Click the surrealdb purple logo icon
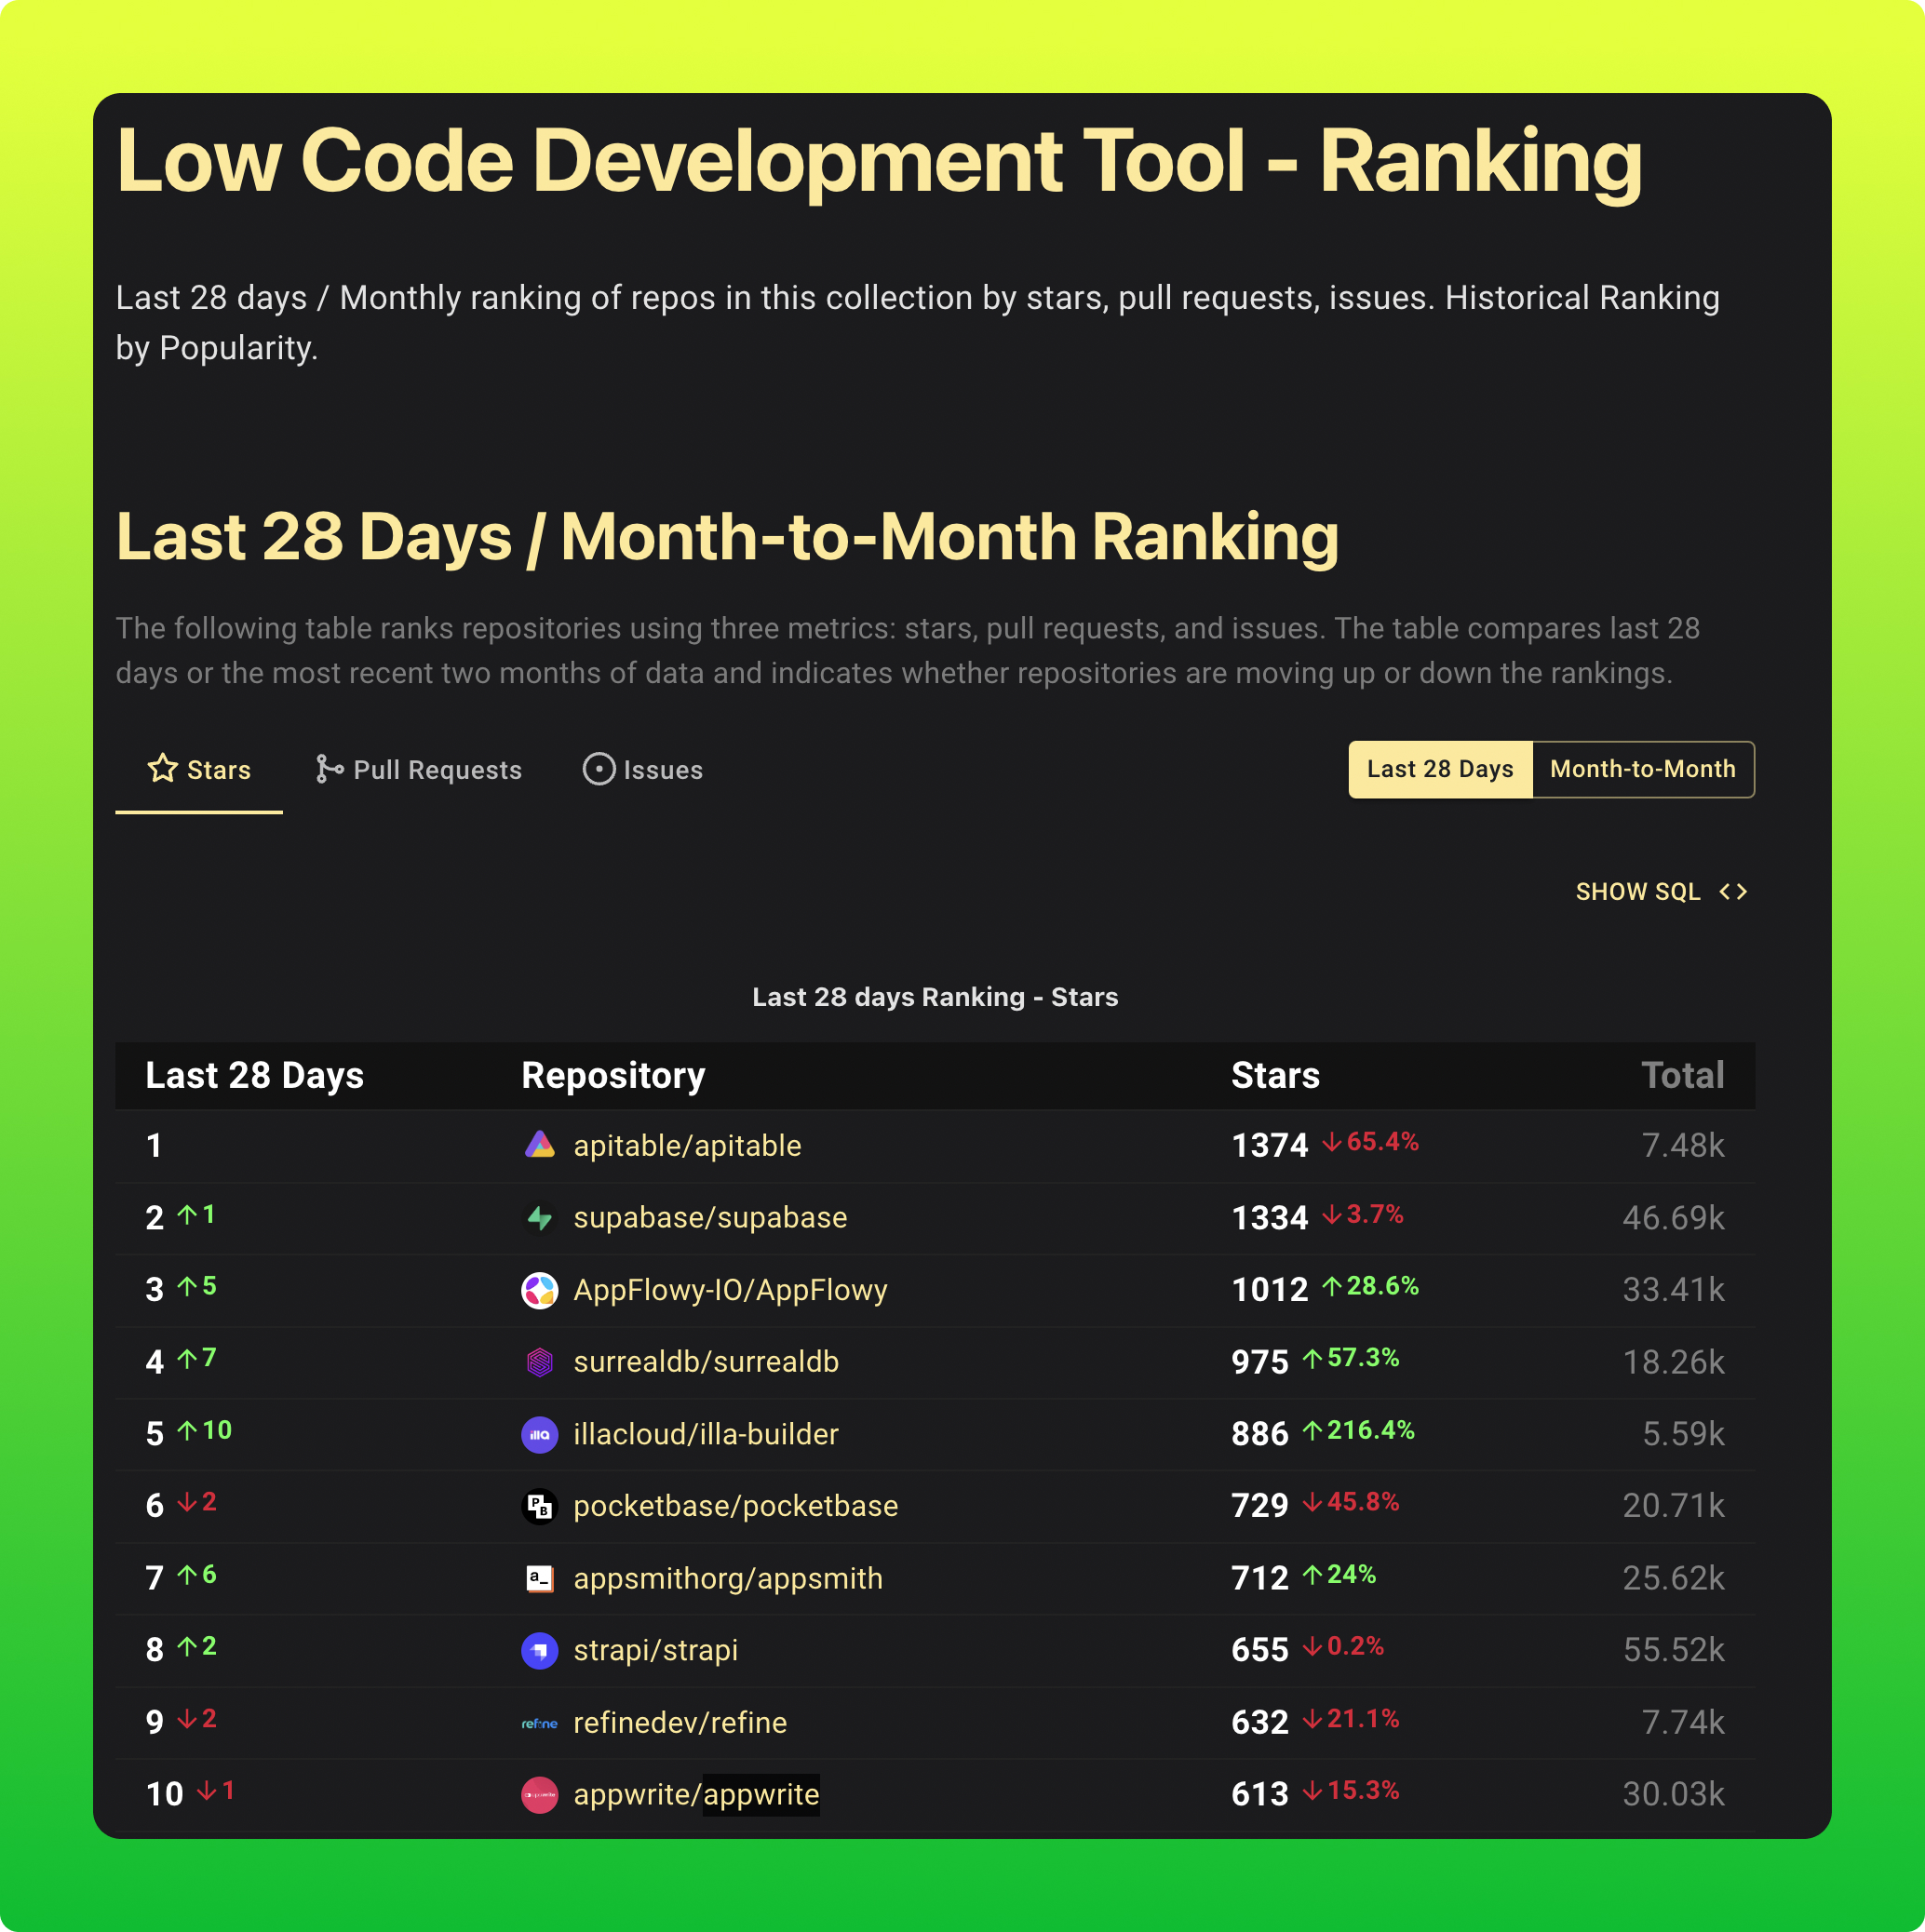The height and width of the screenshot is (1932, 1925). click(539, 1362)
